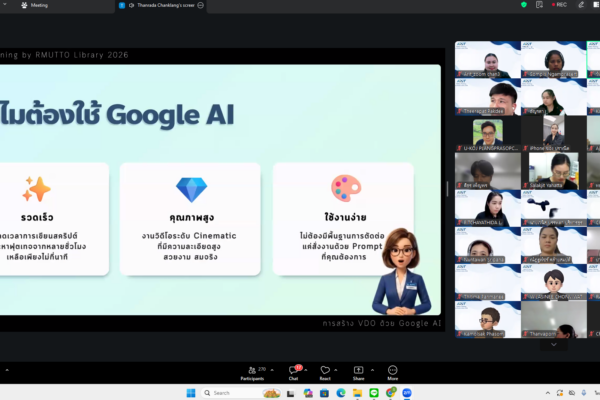Select Kamolsak Phasom's avatar tile
Image resolution: width=600 pixels, height=400 pixels.
pyautogui.click(x=488, y=320)
